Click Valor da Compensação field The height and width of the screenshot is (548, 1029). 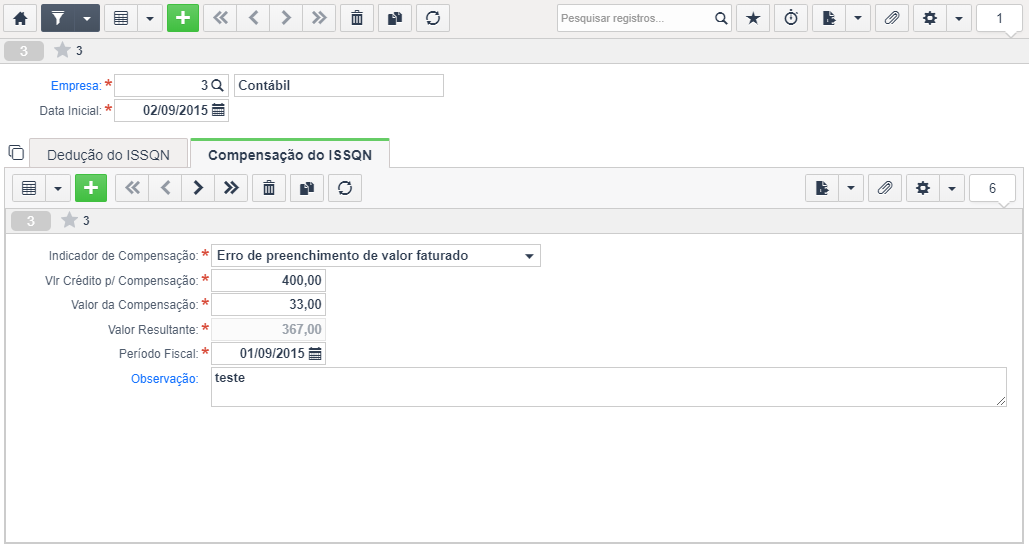point(268,305)
